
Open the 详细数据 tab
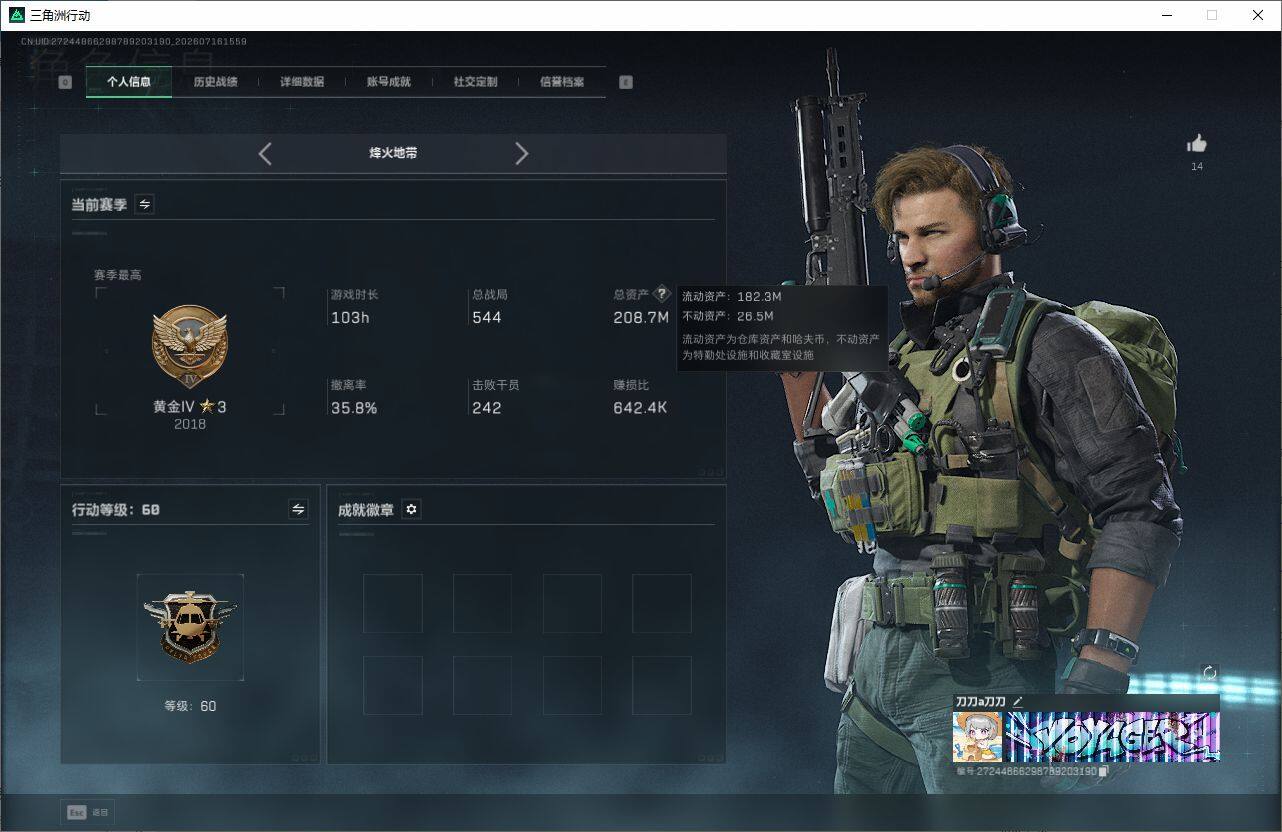(301, 82)
